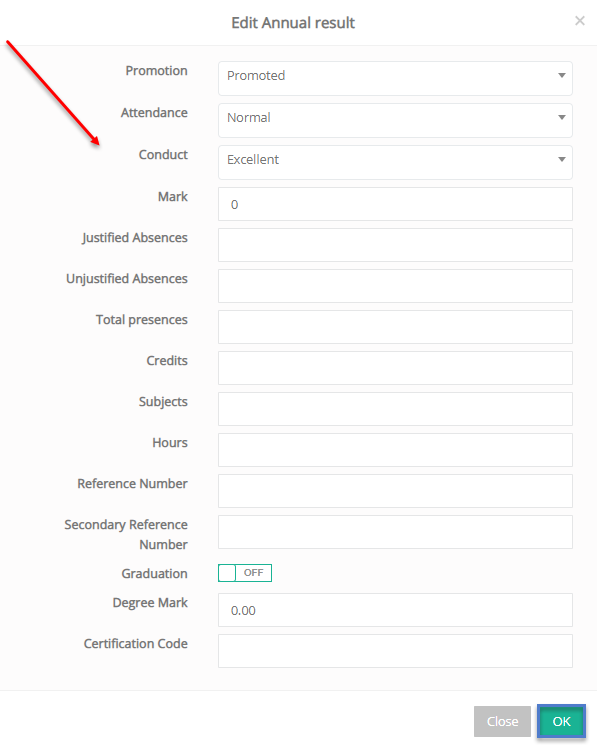Click the Total presences input
This screenshot has width=597, height=752.
395,327
